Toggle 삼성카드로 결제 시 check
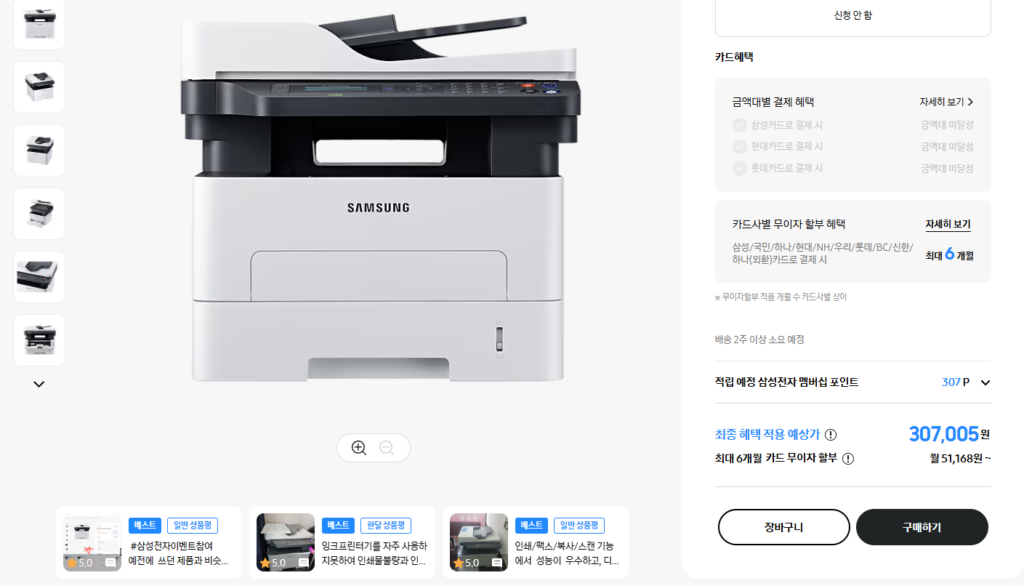The image size is (1024, 586). coord(739,125)
